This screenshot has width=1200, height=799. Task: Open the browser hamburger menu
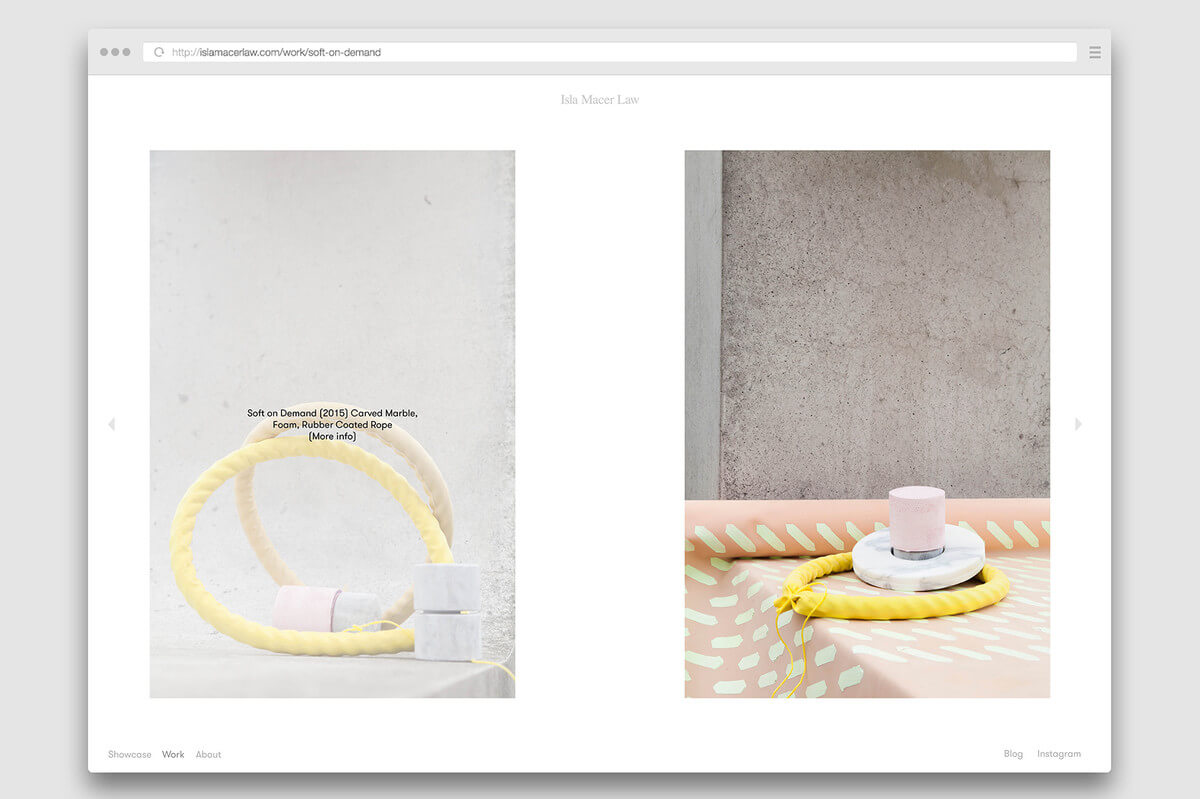pyautogui.click(x=1095, y=52)
